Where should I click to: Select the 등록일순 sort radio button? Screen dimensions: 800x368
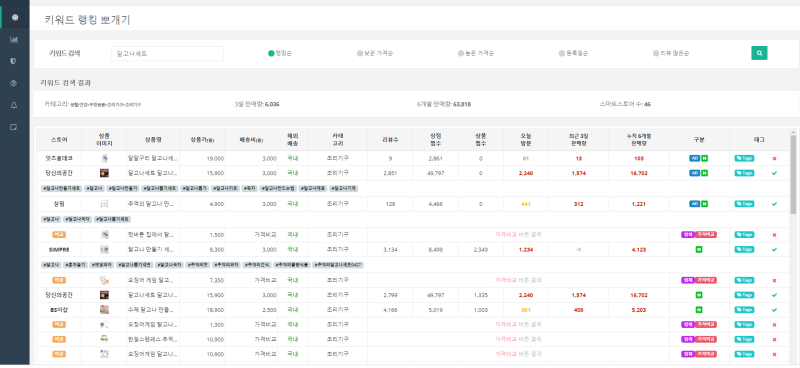[562, 53]
